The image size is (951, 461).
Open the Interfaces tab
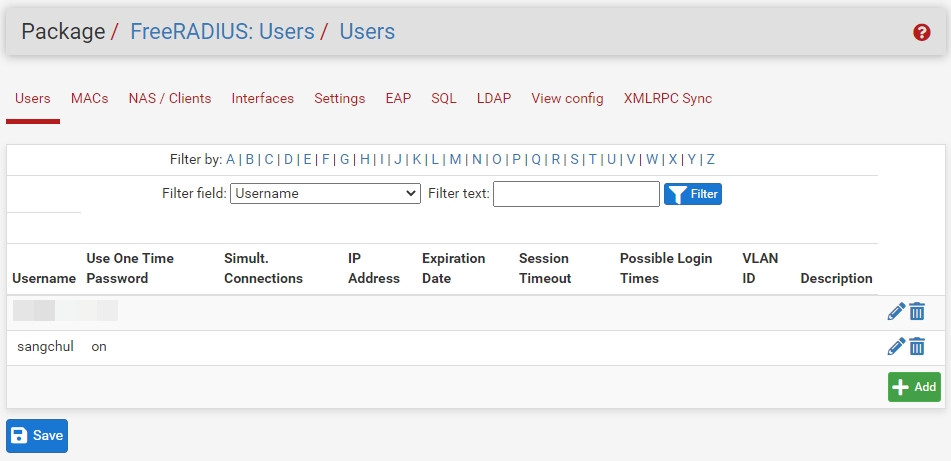pyautogui.click(x=263, y=98)
